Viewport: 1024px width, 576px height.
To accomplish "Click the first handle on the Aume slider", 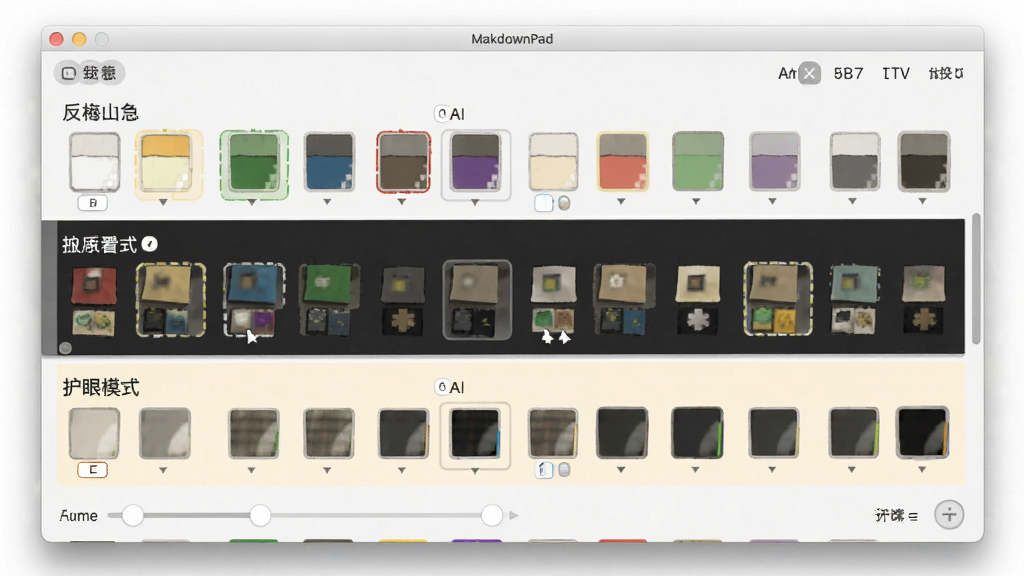I will click(x=133, y=515).
